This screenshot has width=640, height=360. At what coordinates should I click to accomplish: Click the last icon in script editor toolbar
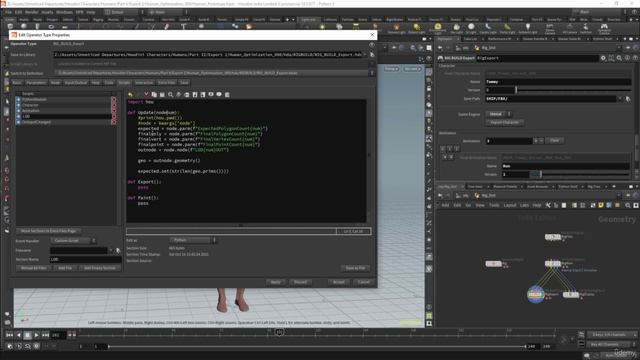(x=227, y=95)
